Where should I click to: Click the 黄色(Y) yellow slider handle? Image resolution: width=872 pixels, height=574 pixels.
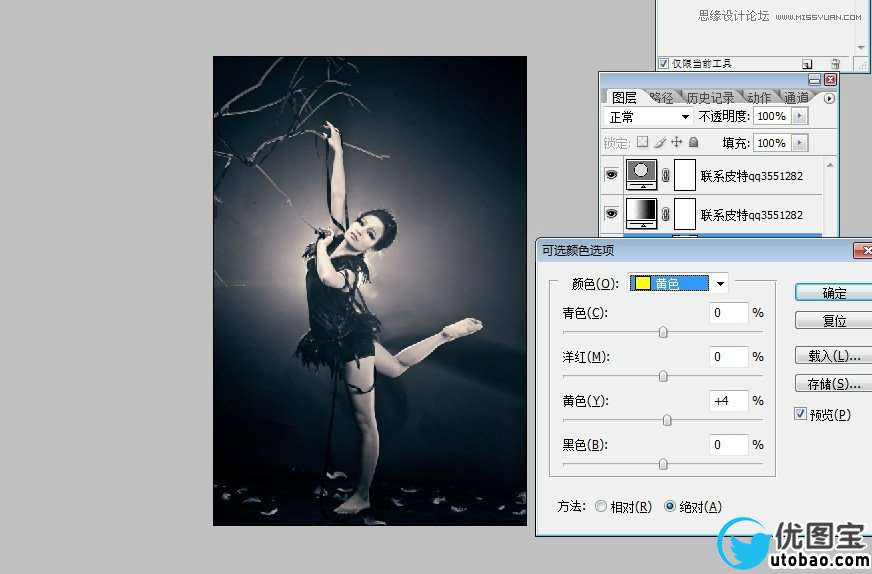[667, 420]
